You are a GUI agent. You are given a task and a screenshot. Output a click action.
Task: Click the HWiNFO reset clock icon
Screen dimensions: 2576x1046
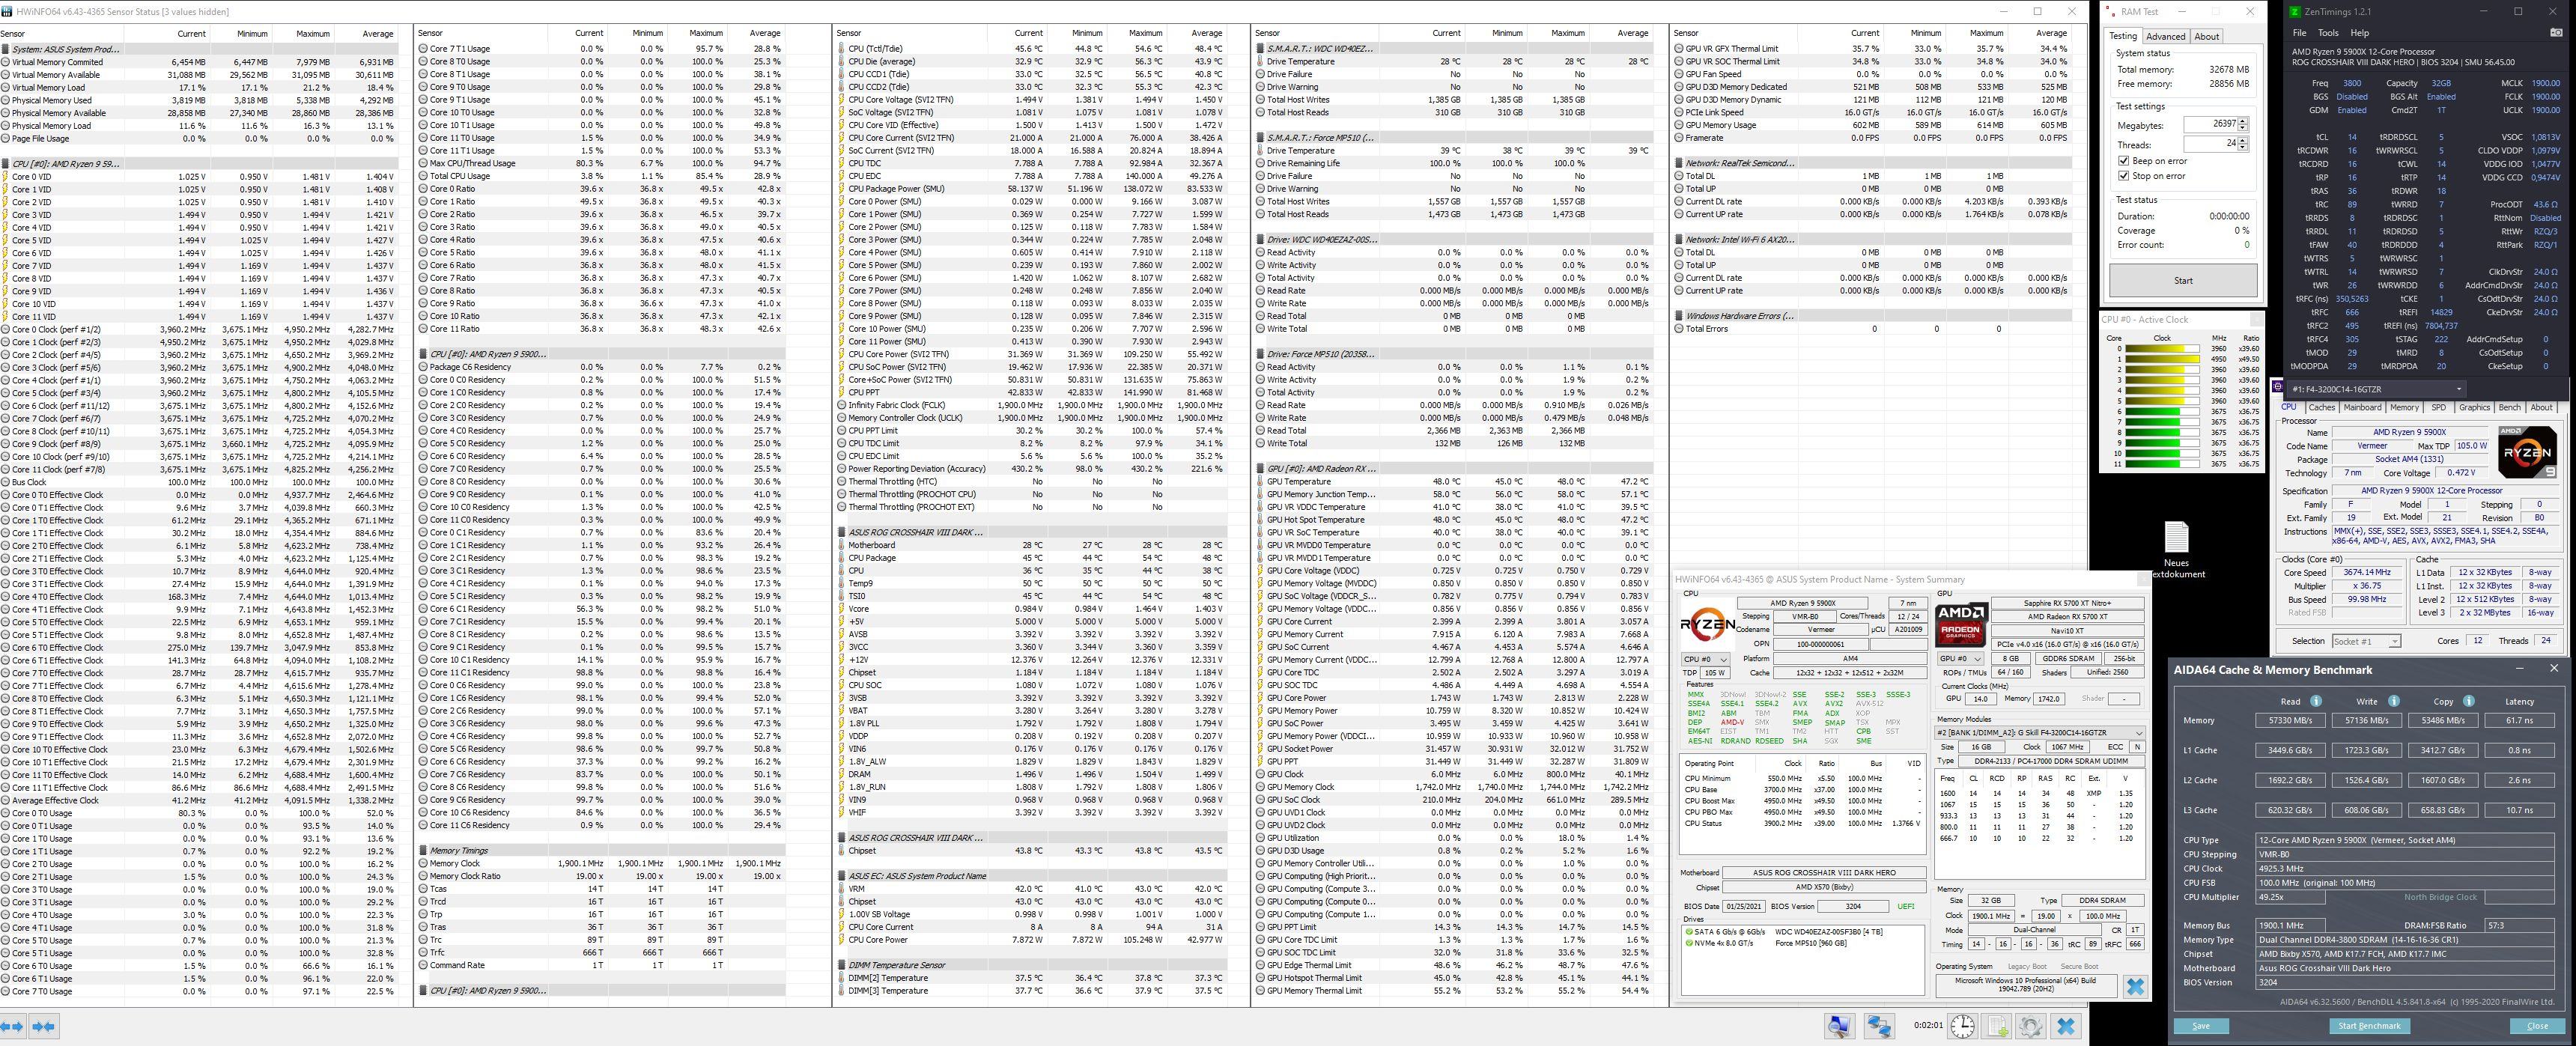coord(1962,1026)
